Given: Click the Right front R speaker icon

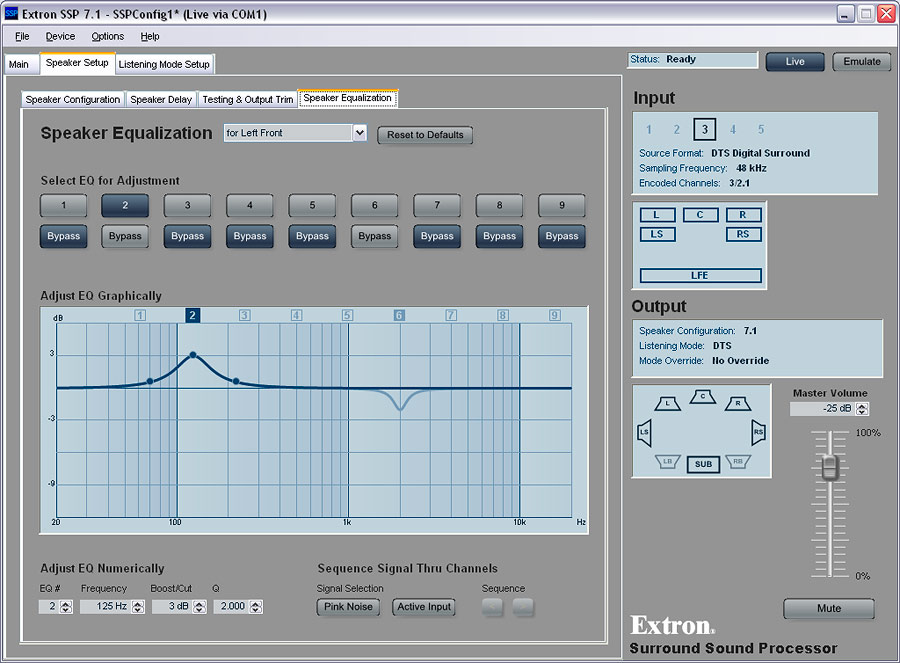Looking at the screenshot, I should click(x=738, y=404).
